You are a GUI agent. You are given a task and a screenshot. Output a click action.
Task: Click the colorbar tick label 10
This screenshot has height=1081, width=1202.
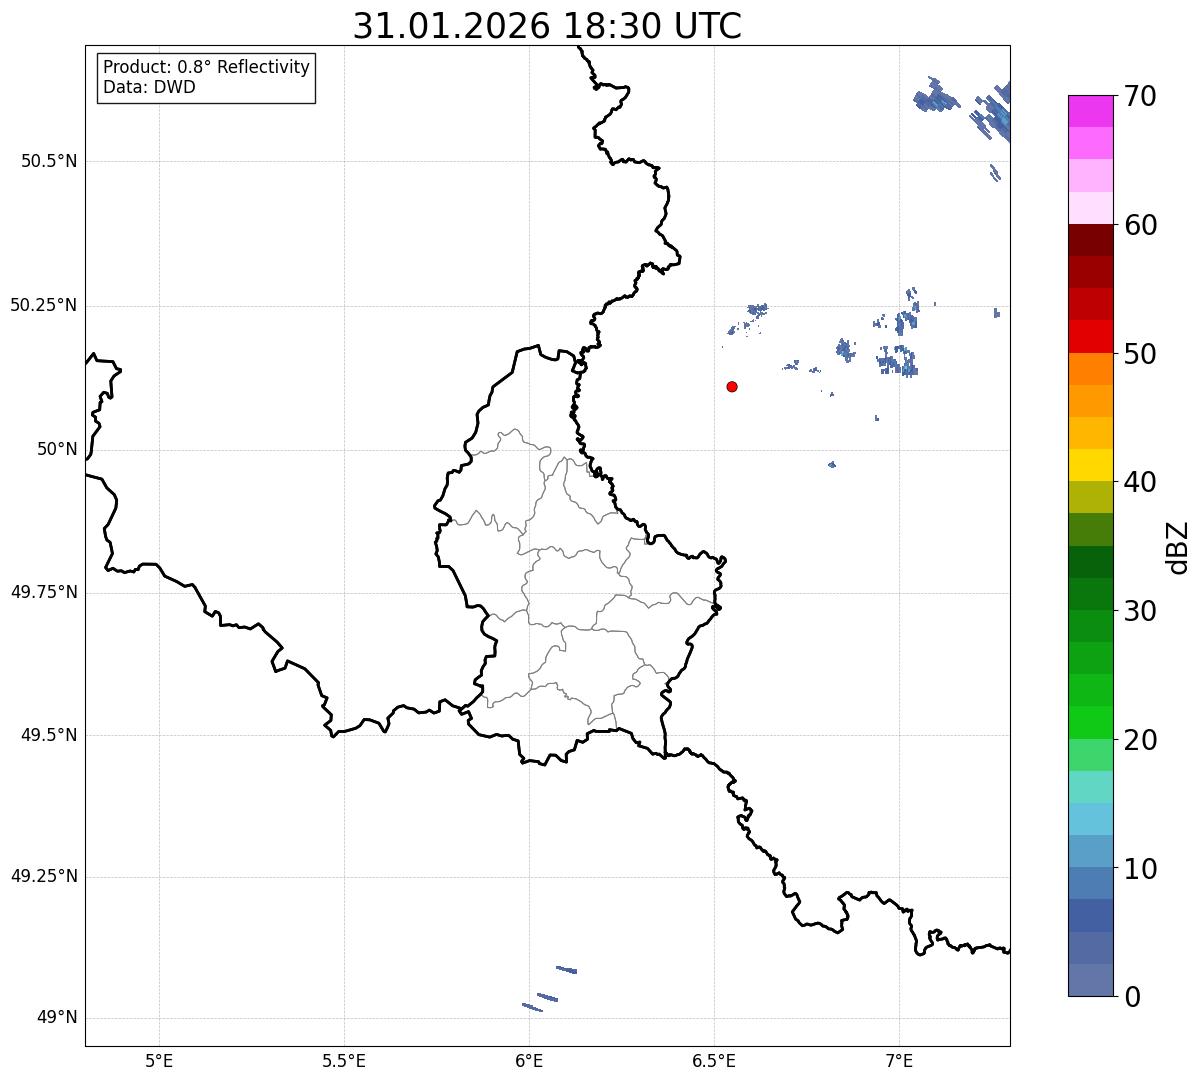[1140, 868]
